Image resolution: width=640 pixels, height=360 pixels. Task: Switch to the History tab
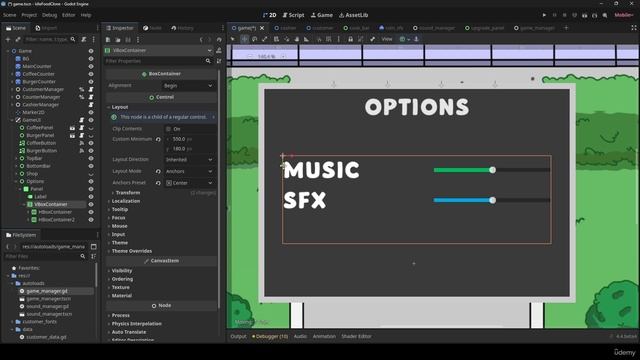pyautogui.click(x=182, y=28)
